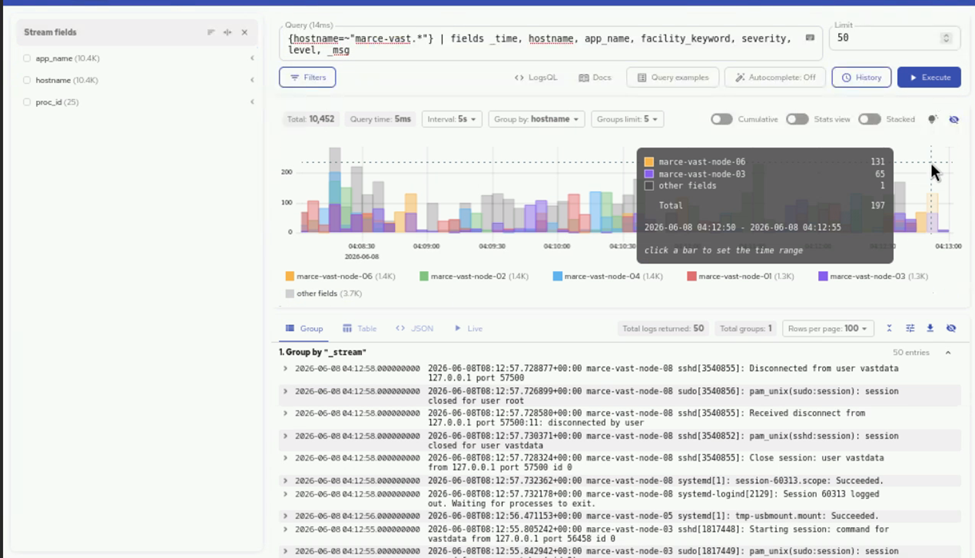Toggle other fields legend series
Image resolution: width=975 pixels, height=558 pixels.
point(323,294)
